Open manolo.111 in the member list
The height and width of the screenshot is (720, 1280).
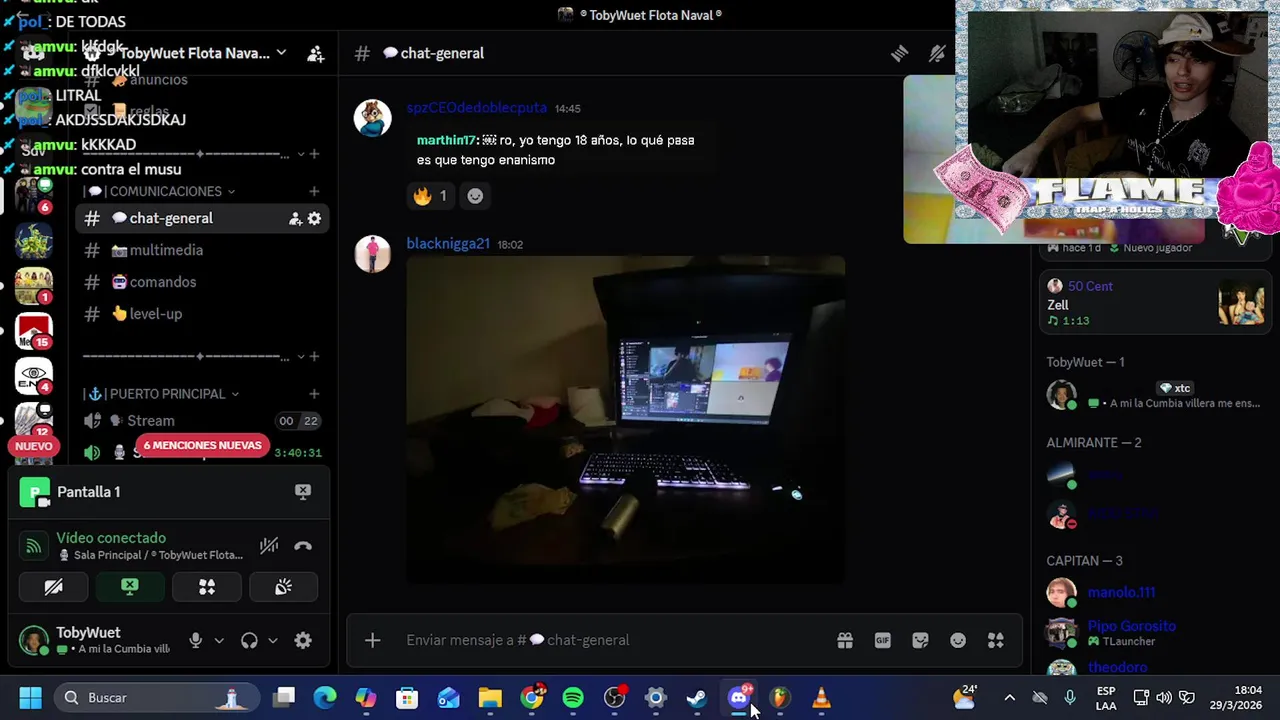1155,593
